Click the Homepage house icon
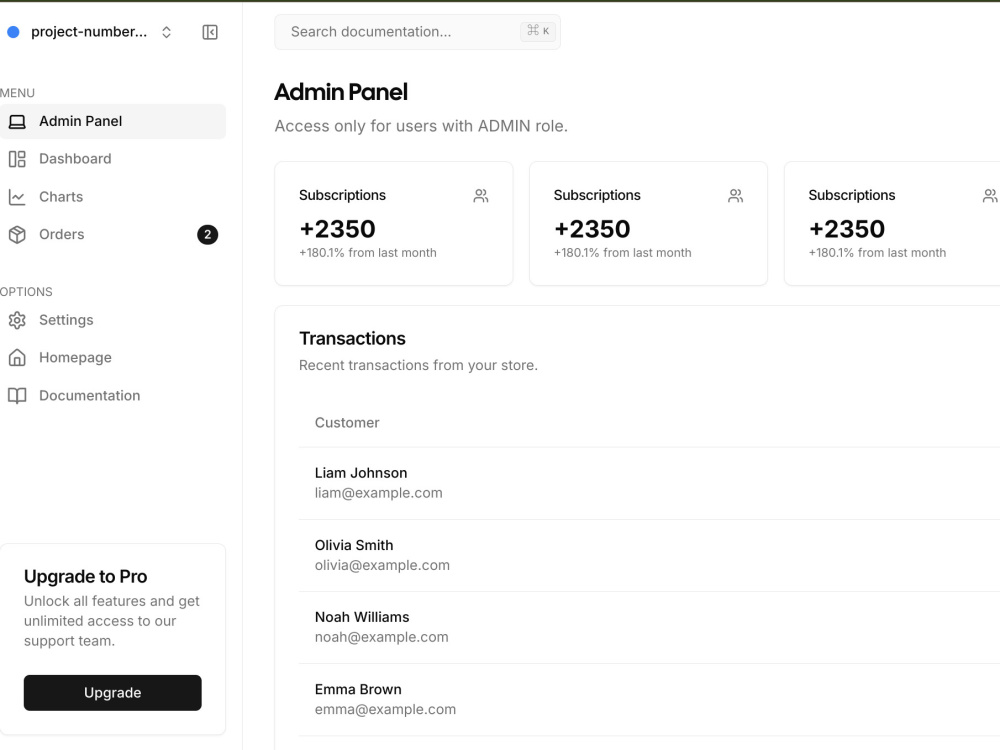The image size is (1000, 750). (x=16, y=357)
